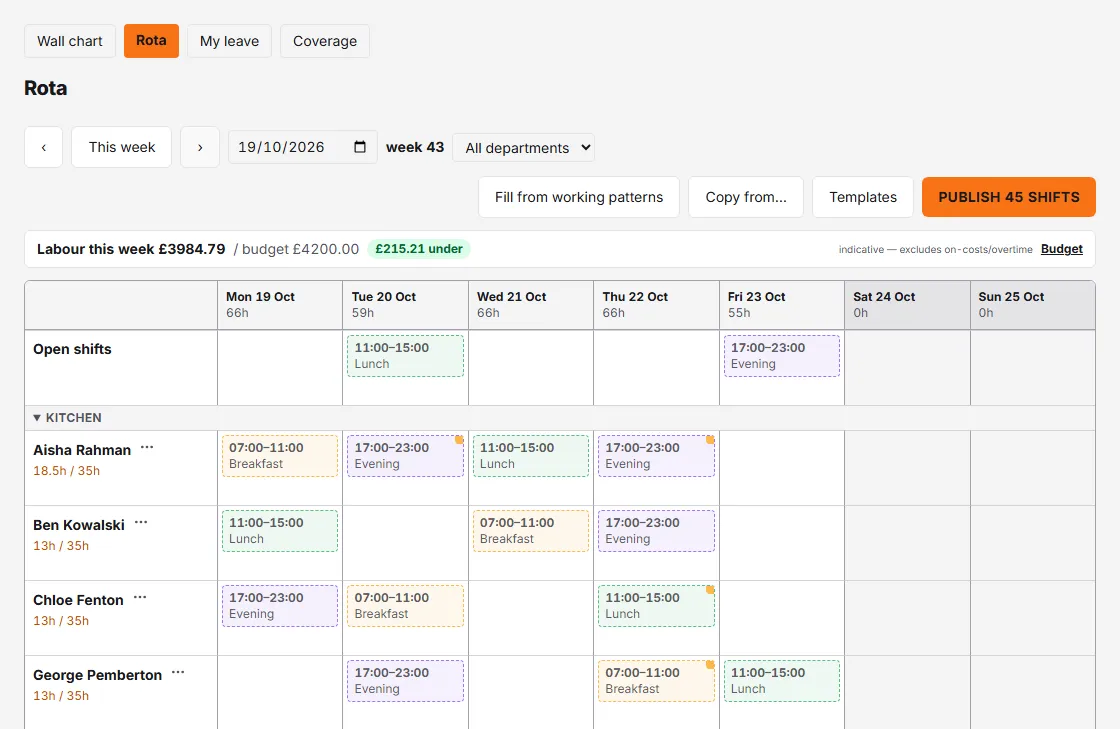The height and width of the screenshot is (729, 1120).
Task: Open the Templates button
Action: tap(863, 197)
